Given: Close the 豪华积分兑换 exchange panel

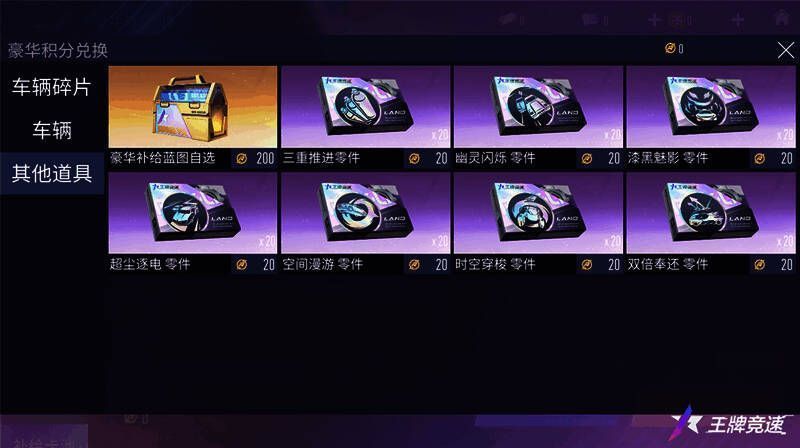Looking at the screenshot, I should [x=786, y=50].
